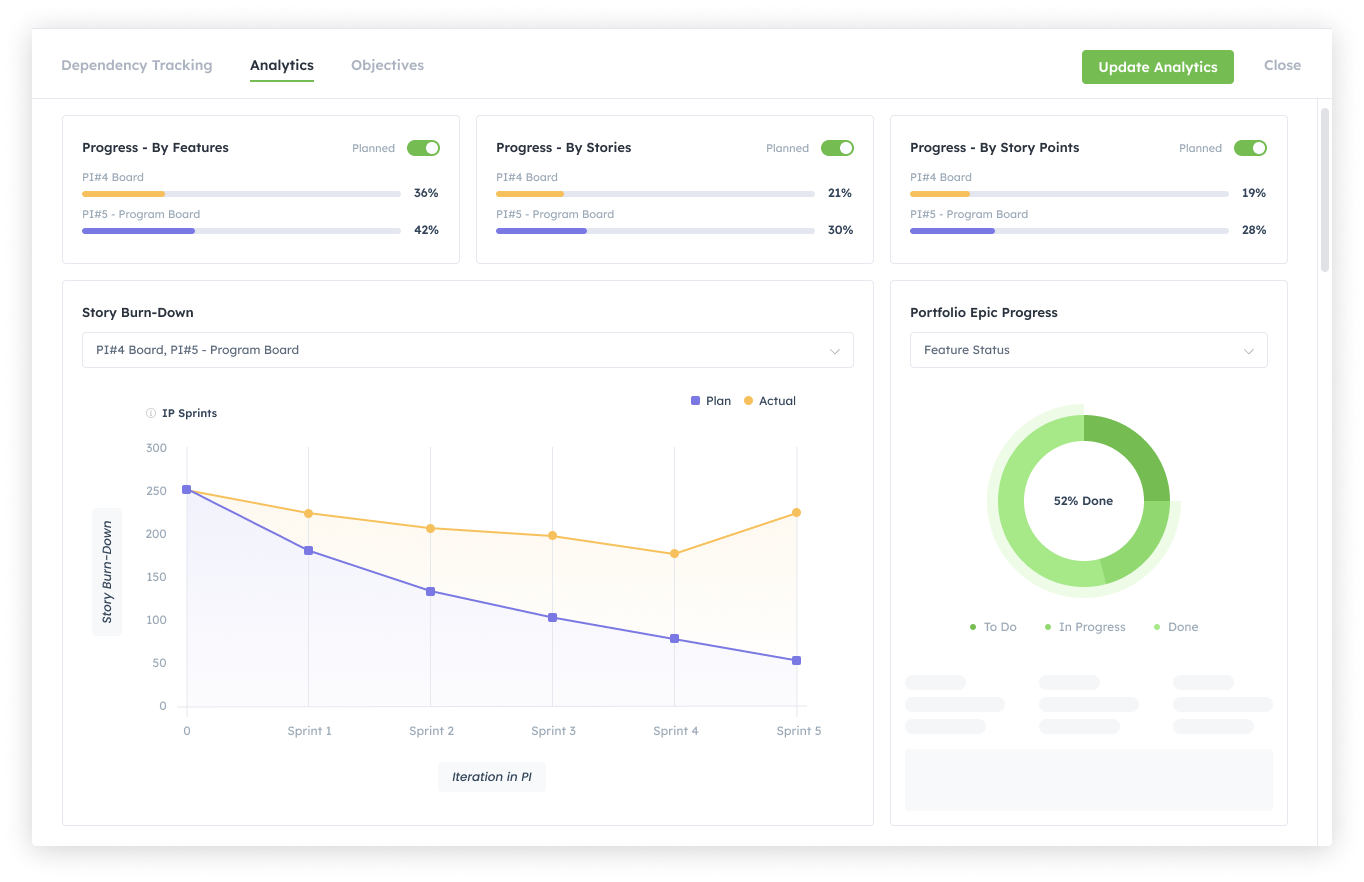Image resolution: width=1364 pixels, height=882 pixels.
Task: Click the 28% value in Story Points card
Action: click(1254, 230)
